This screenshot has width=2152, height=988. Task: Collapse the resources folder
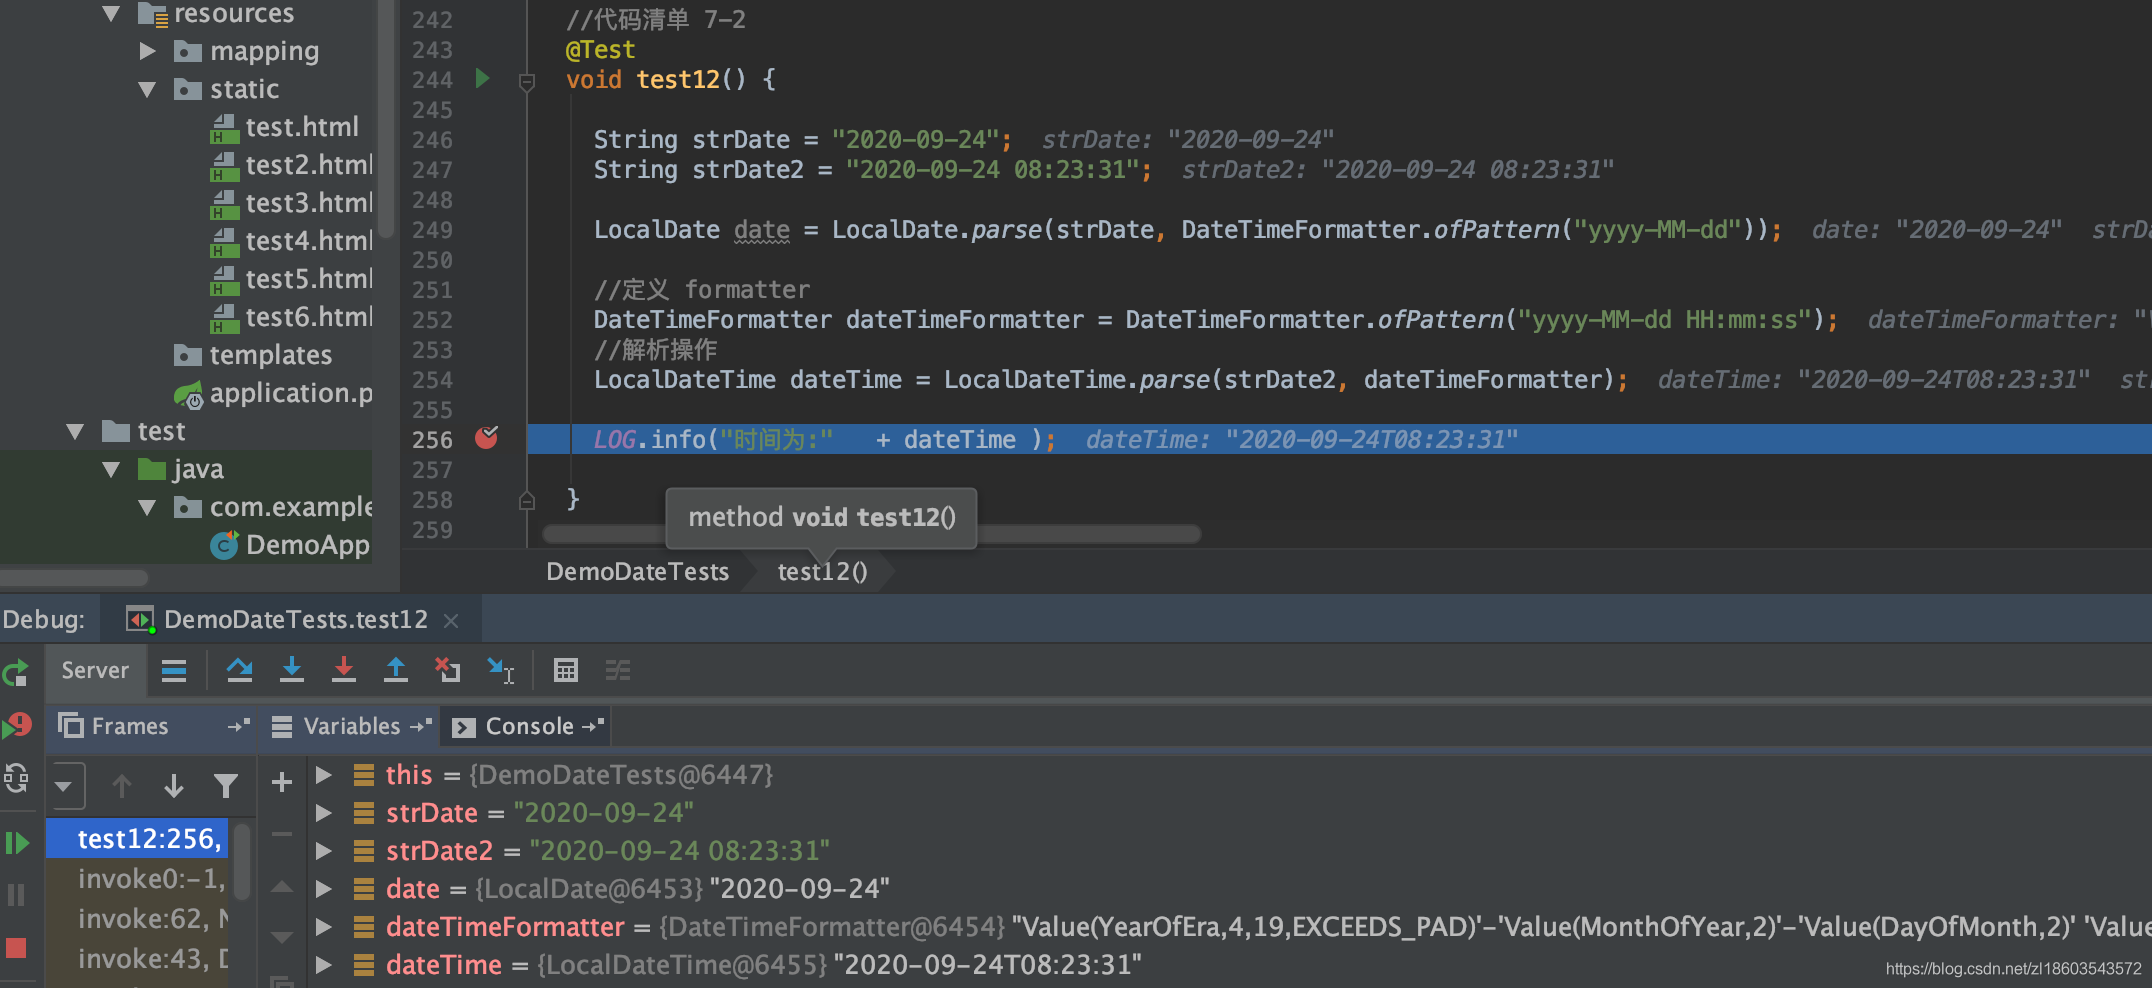(x=111, y=14)
